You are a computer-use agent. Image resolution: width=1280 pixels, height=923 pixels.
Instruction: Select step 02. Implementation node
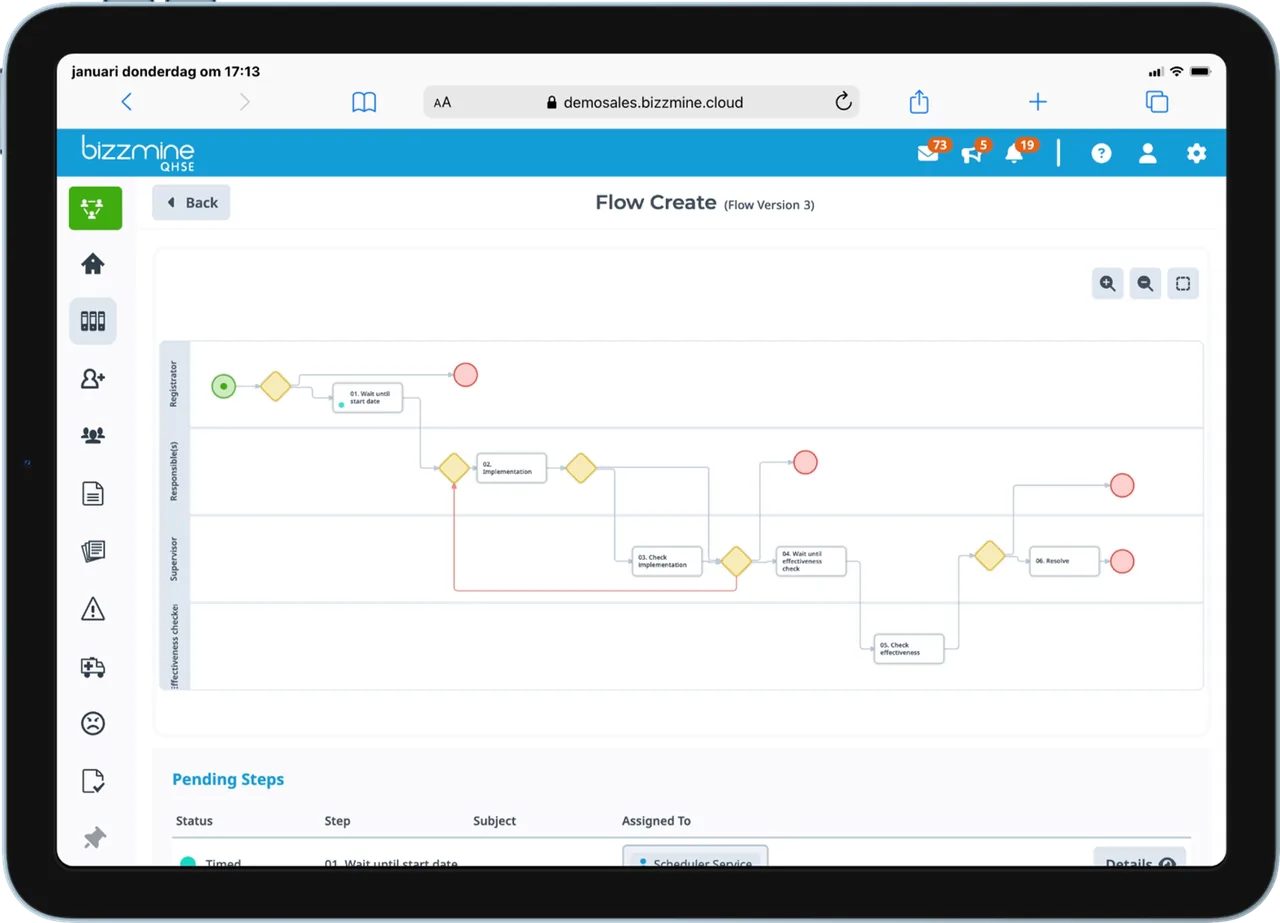[x=511, y=468]
